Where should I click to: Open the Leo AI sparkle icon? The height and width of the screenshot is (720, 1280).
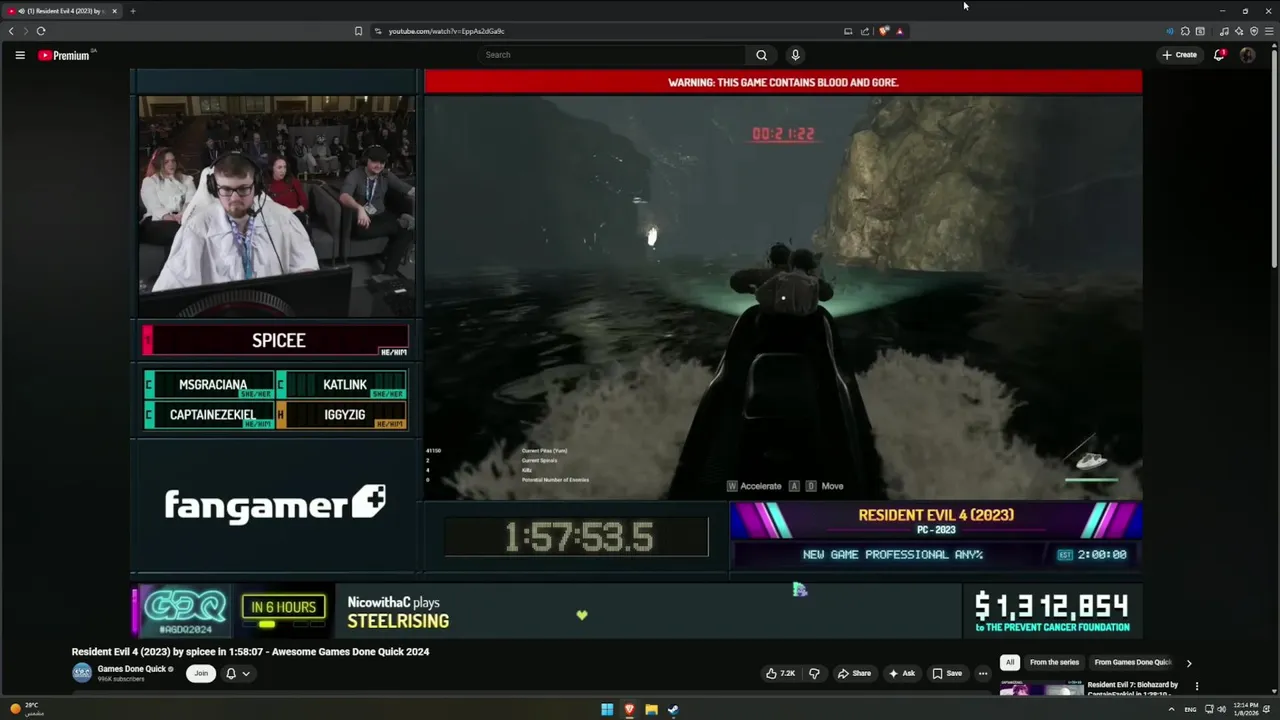[1239, 31]
